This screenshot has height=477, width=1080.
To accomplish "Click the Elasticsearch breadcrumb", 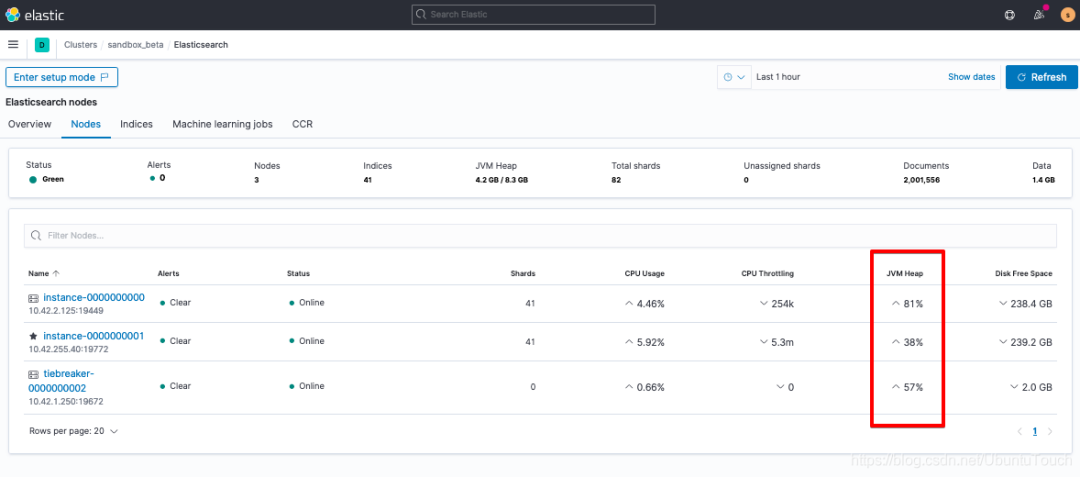I will pos(201,45).
